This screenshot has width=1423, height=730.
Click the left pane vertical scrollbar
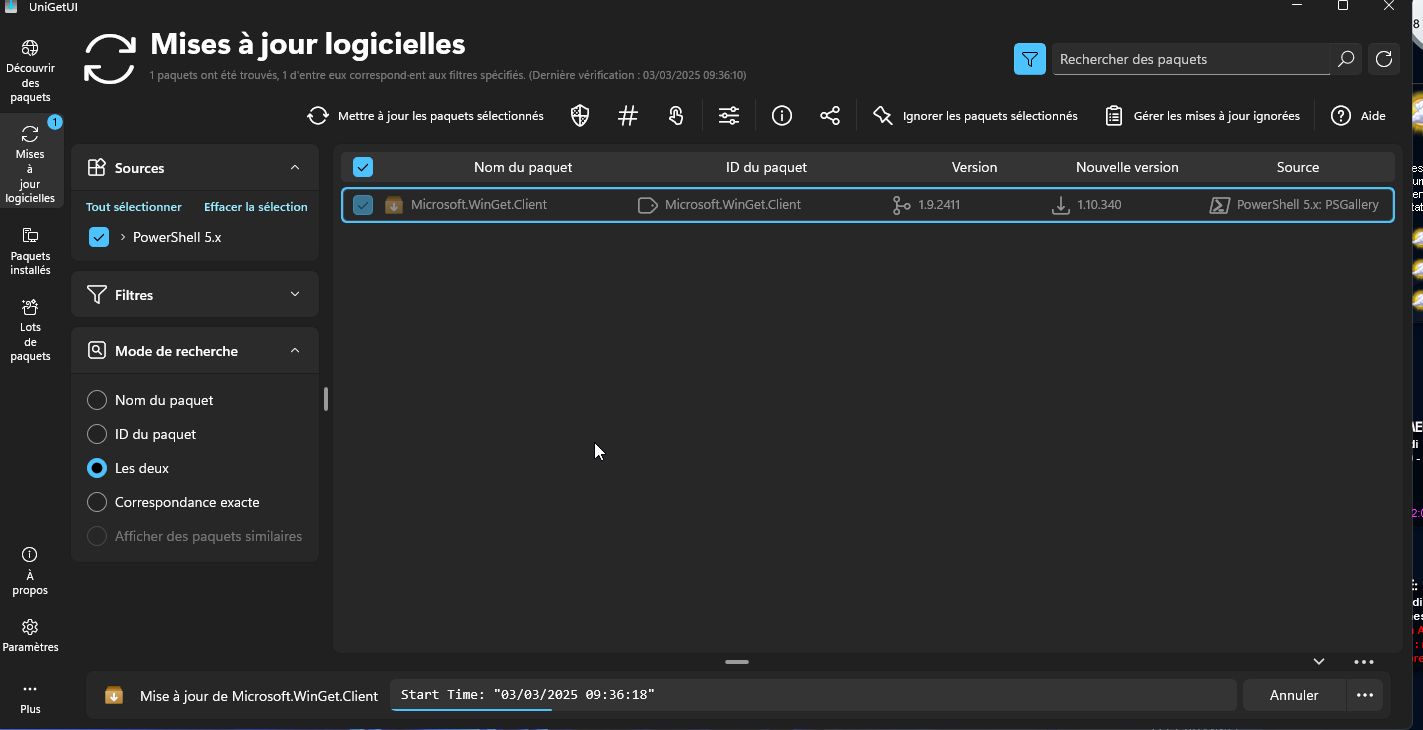click(326, 399)
